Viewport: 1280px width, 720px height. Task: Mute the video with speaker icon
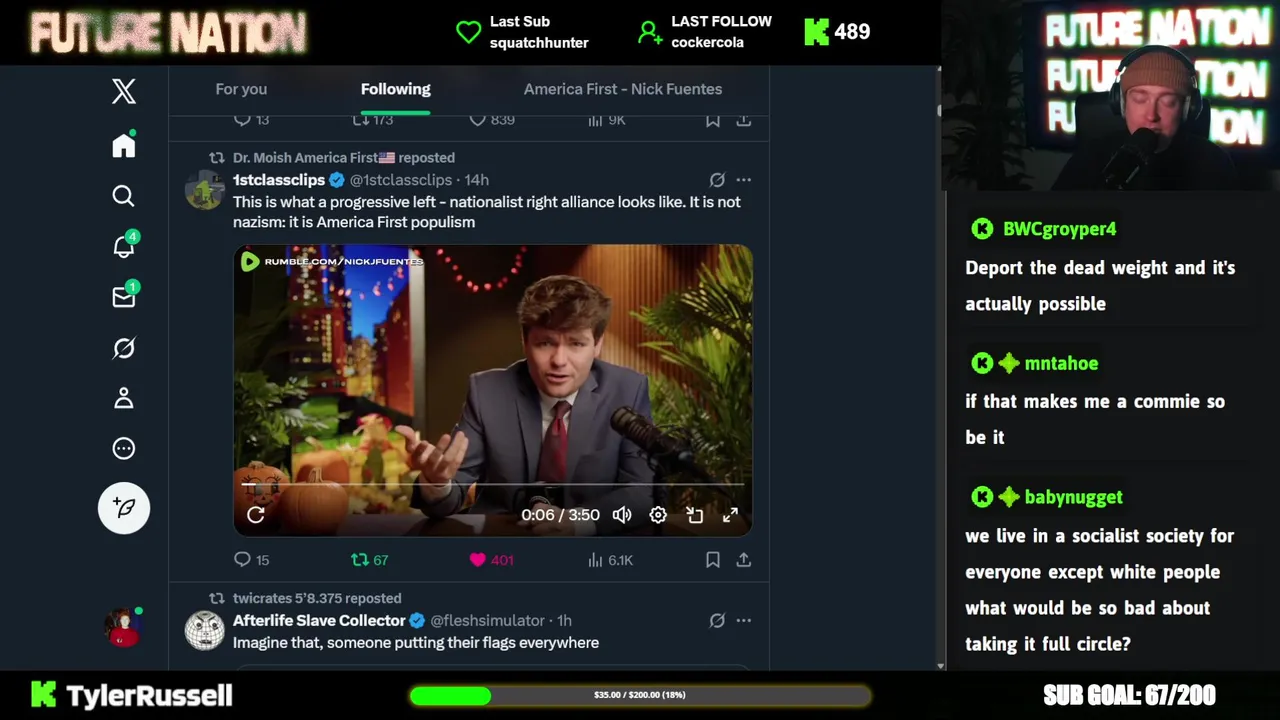[622, 515]
